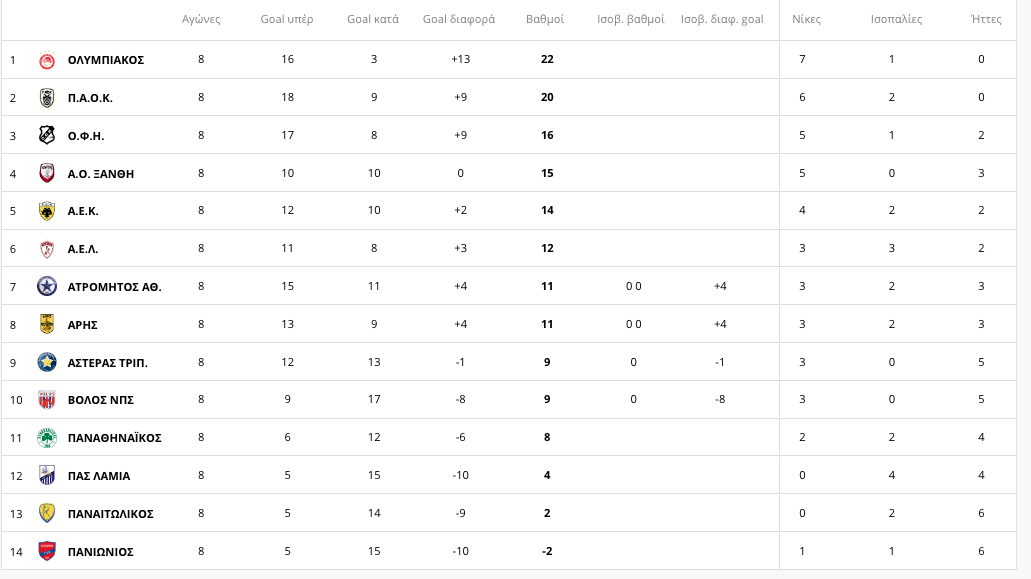Click the Νίκες column header

(806, 20)
